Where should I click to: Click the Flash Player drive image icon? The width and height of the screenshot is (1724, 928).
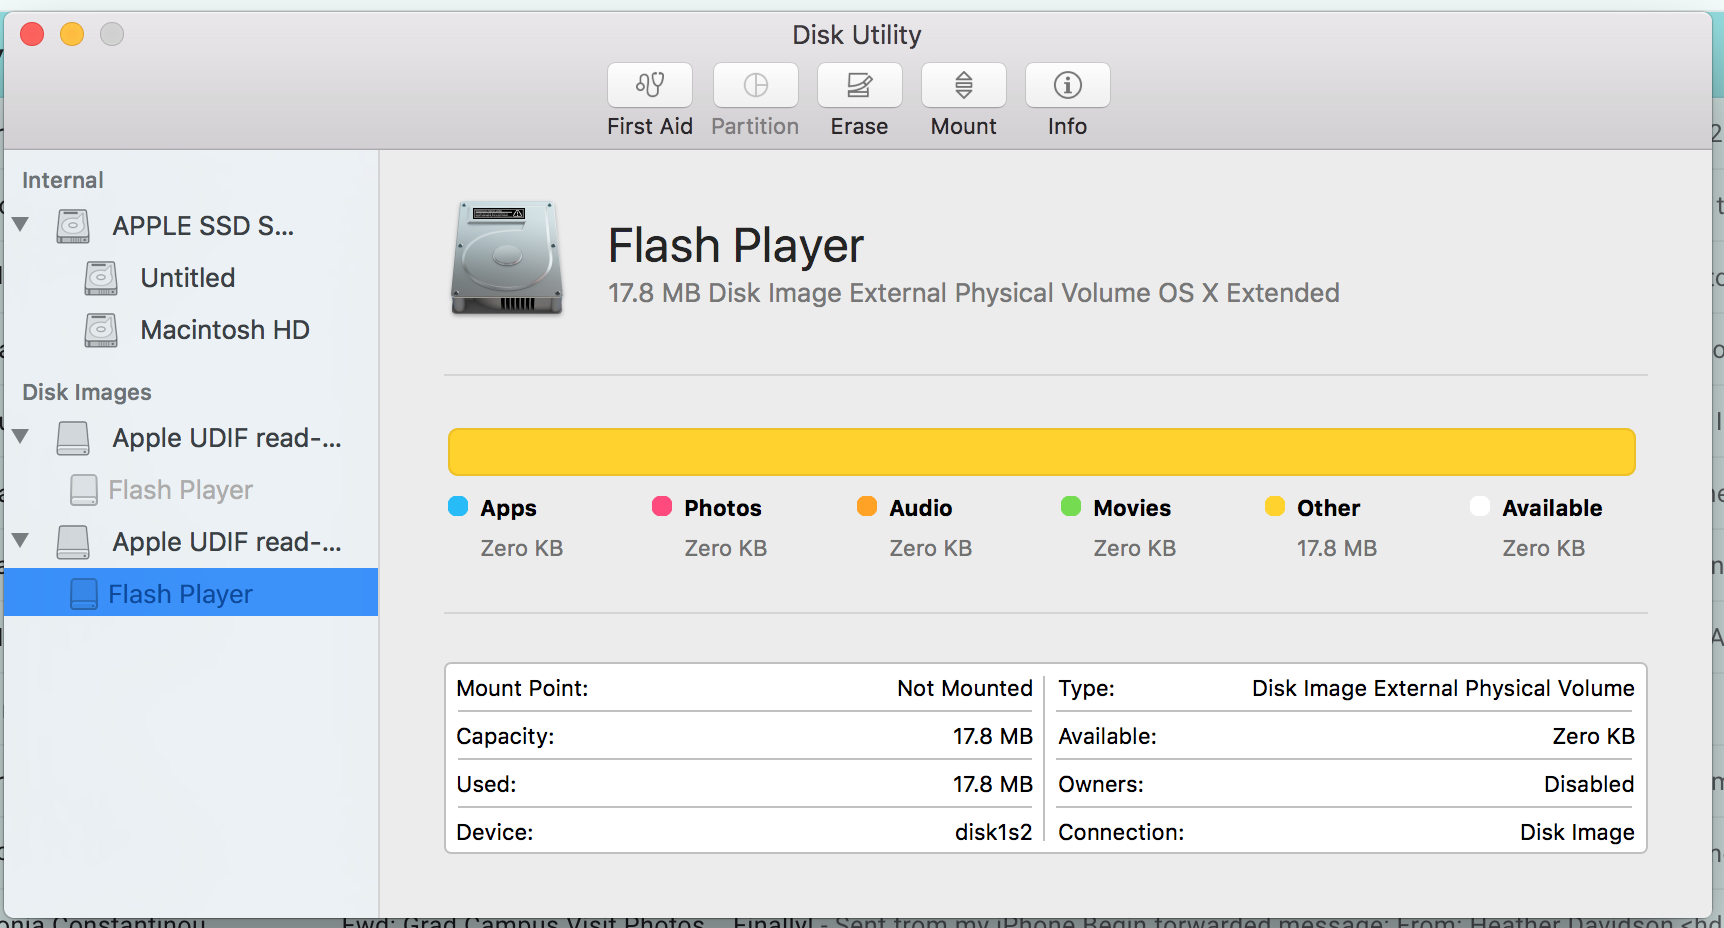[505, 258]
